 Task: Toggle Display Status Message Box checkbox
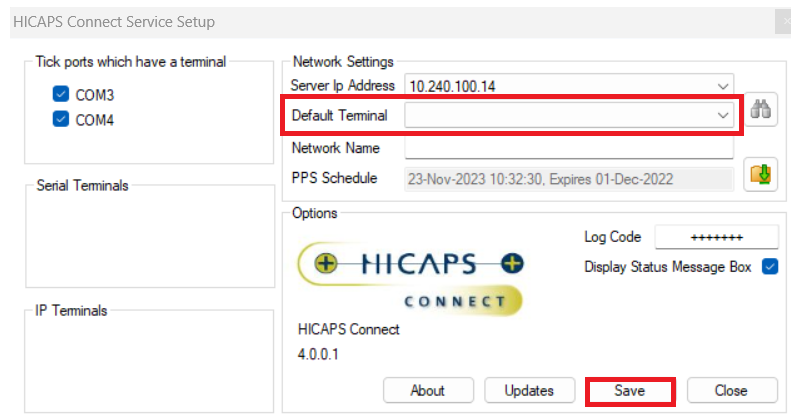[x=769, y=267]
